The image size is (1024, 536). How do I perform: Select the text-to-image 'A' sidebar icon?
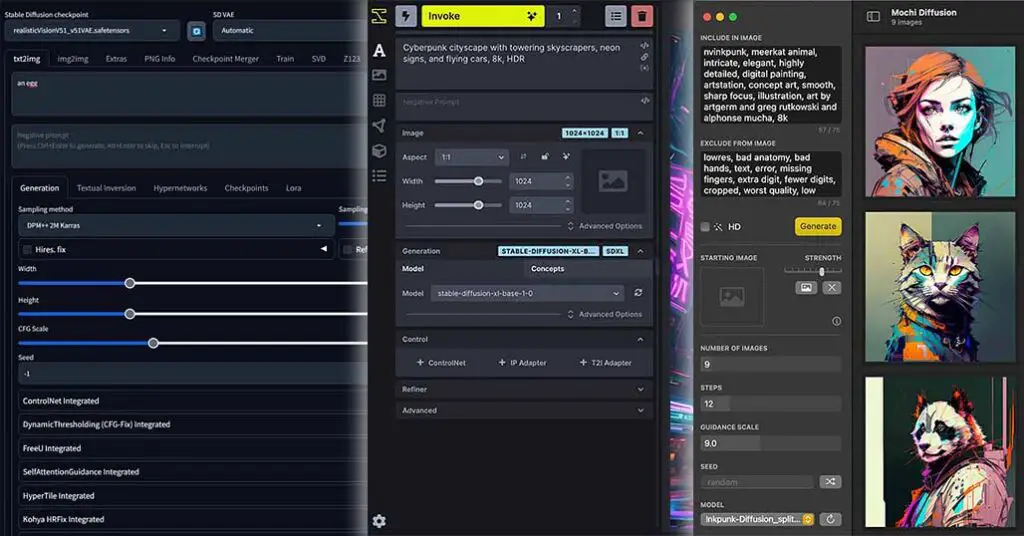(379, 50)
